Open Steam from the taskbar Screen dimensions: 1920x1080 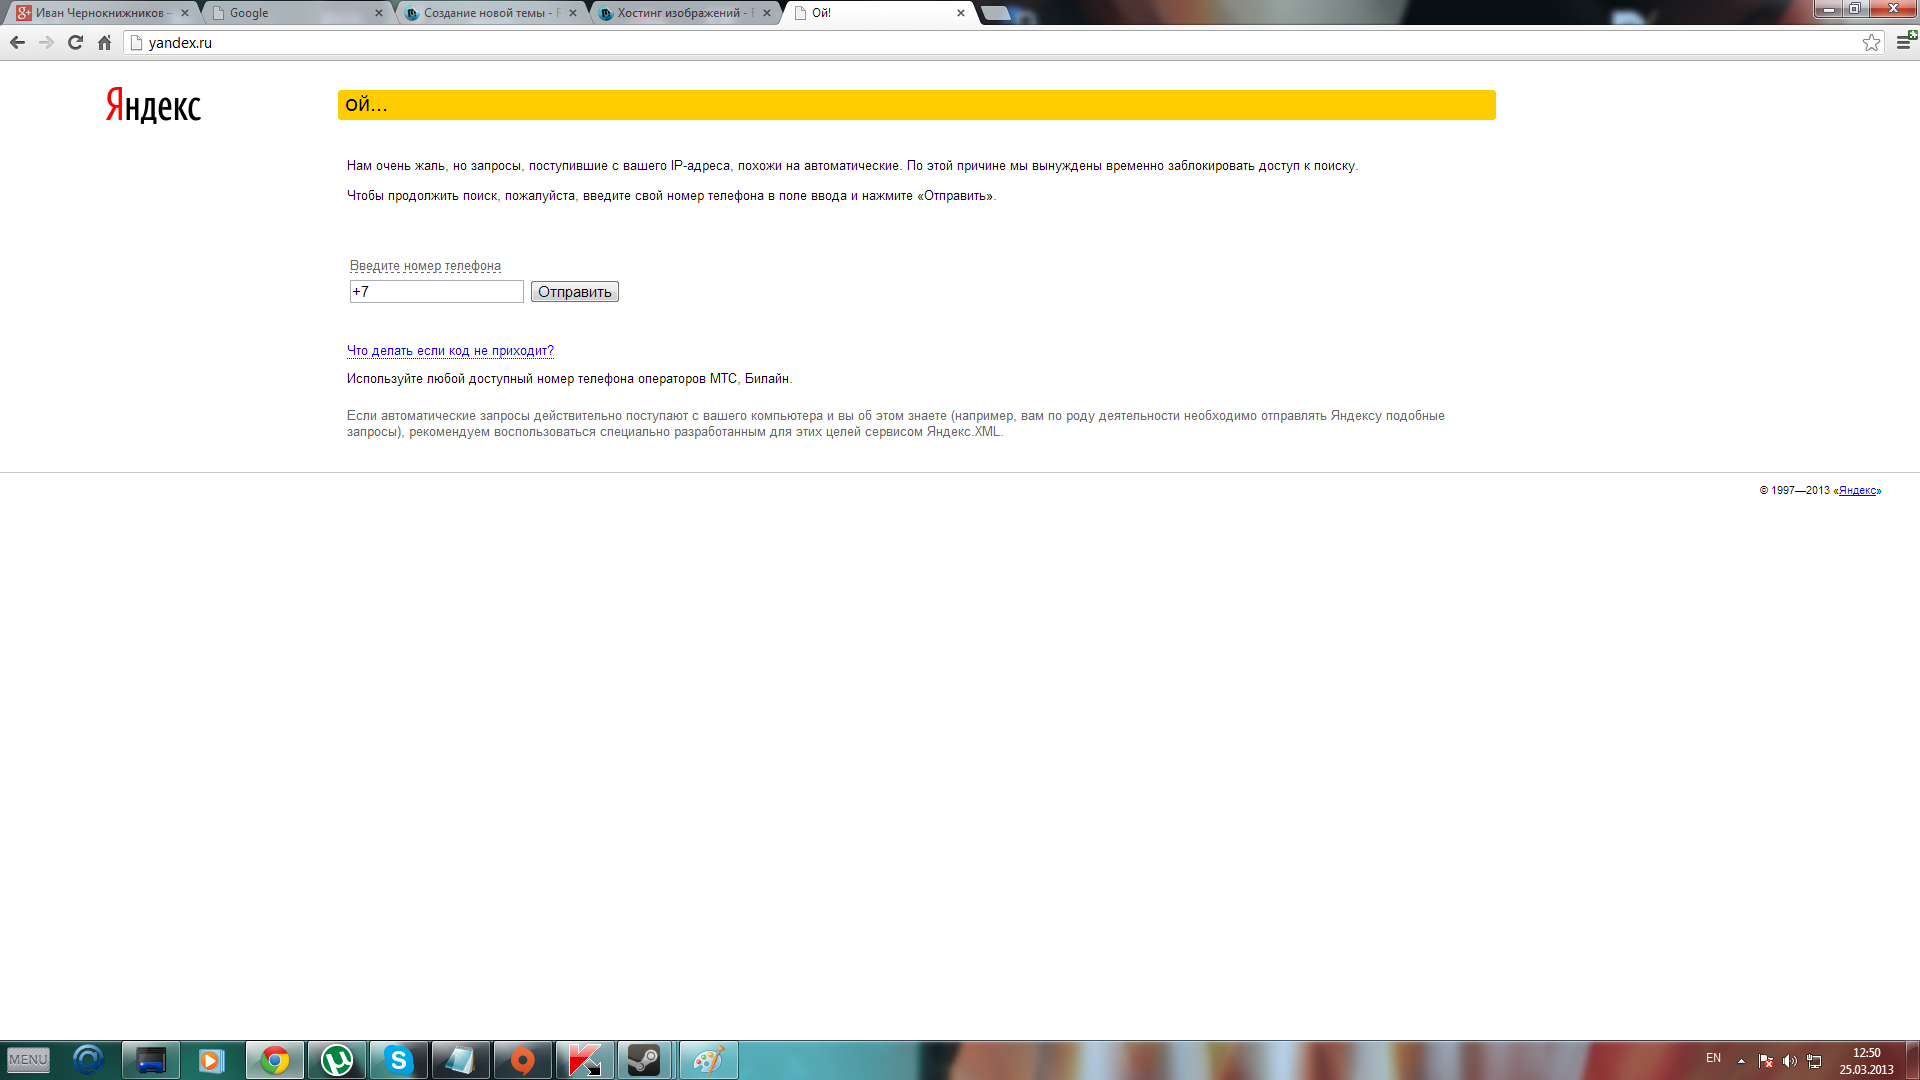(645, 1060)
